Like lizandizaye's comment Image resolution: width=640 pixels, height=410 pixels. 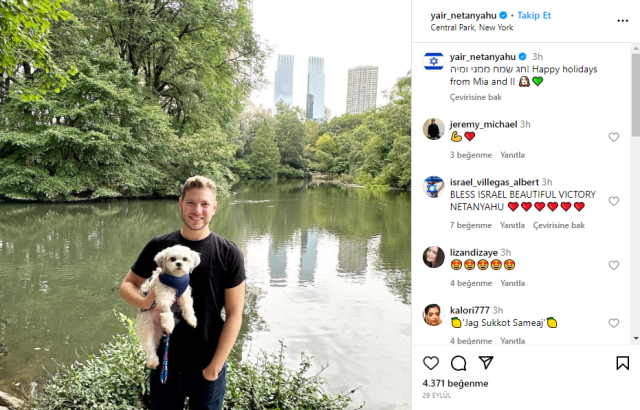(x=613, y=265)
